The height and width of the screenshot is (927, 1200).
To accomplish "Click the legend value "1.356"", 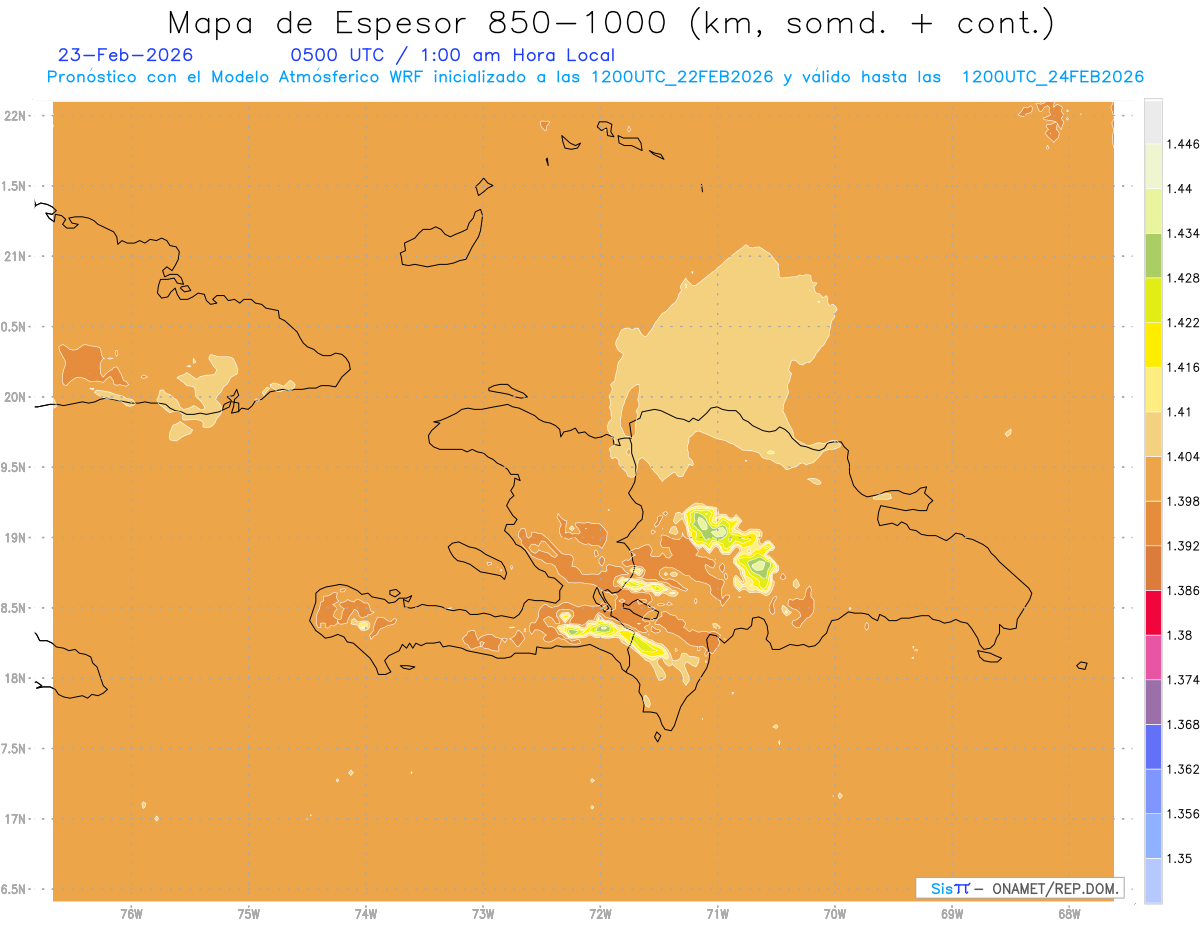I will tap(1181, 813).
